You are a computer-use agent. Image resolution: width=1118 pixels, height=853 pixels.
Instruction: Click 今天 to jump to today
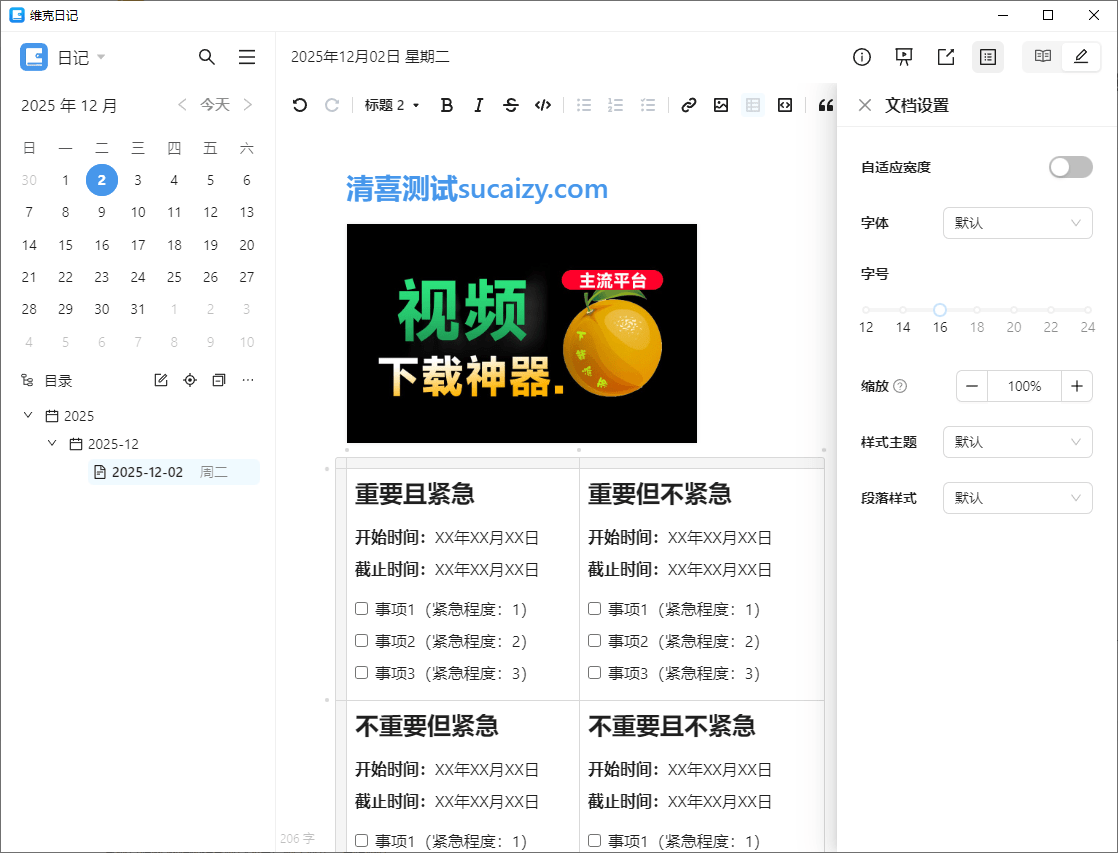(x=217, y=104)
